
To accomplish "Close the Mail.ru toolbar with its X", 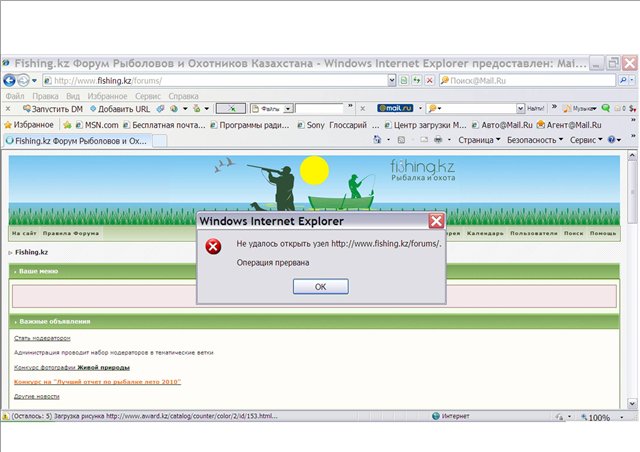I will pos(362,109).
